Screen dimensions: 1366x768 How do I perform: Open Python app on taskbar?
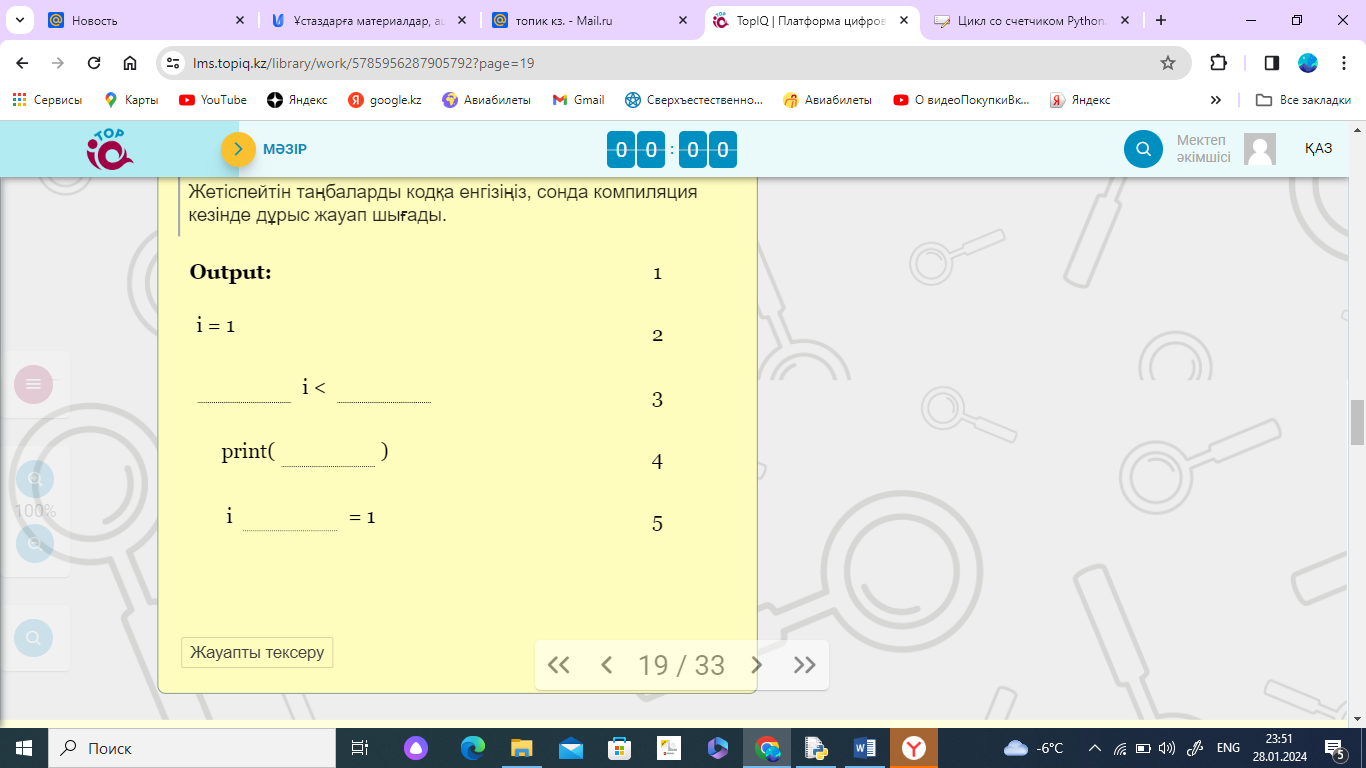[817, 748]
